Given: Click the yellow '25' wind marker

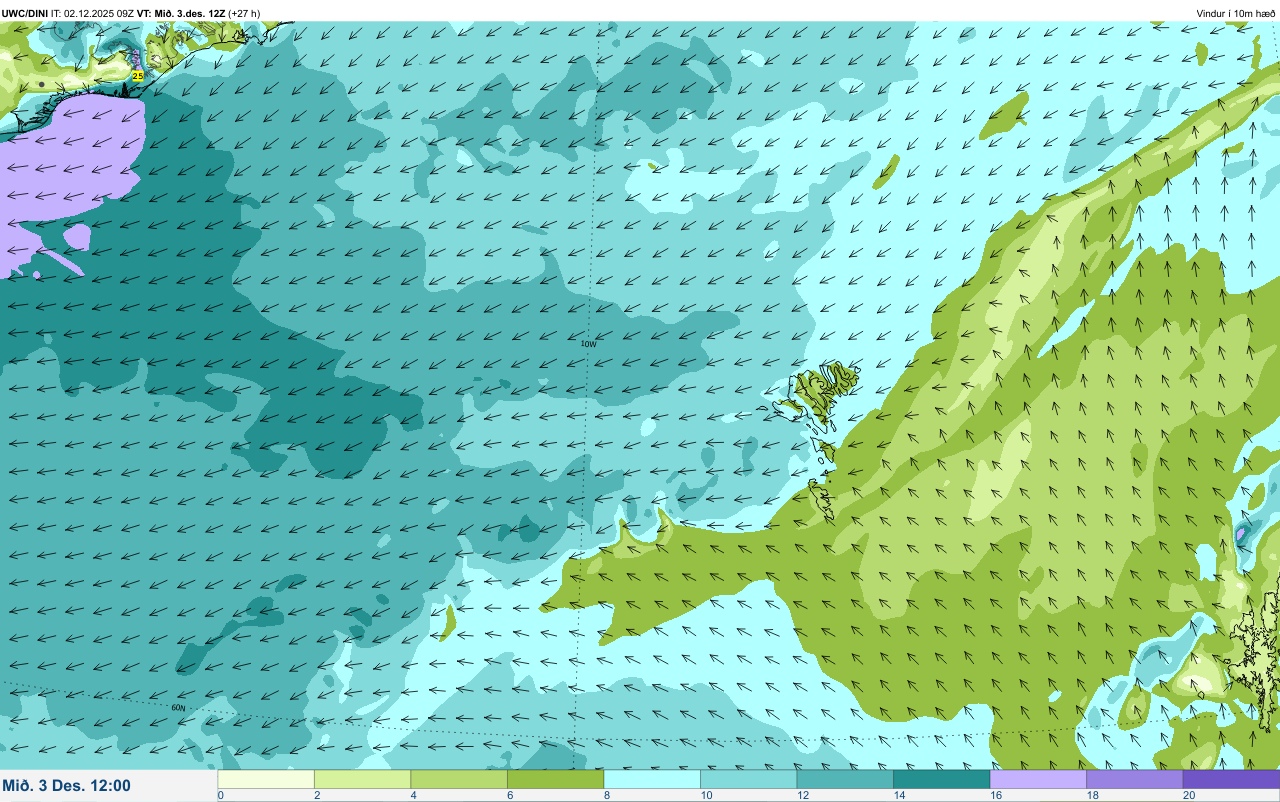Looking at the screenshot, I should (138, 75).
